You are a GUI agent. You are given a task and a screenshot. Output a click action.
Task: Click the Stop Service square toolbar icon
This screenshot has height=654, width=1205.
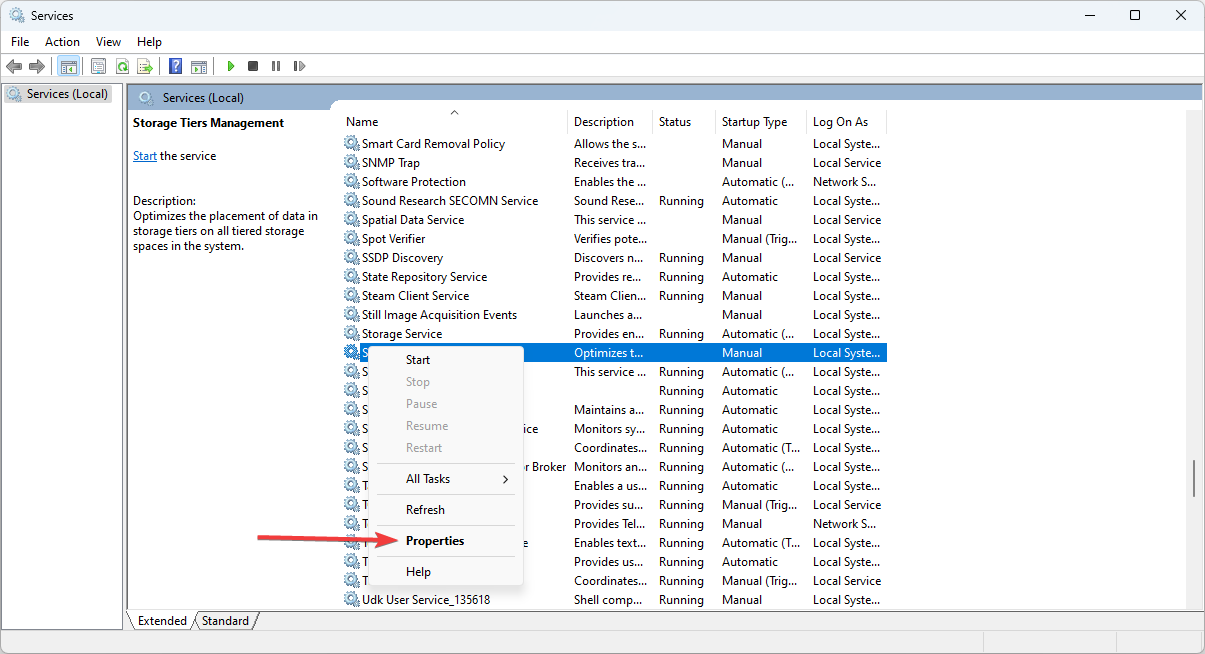click(x=253, y=66)
